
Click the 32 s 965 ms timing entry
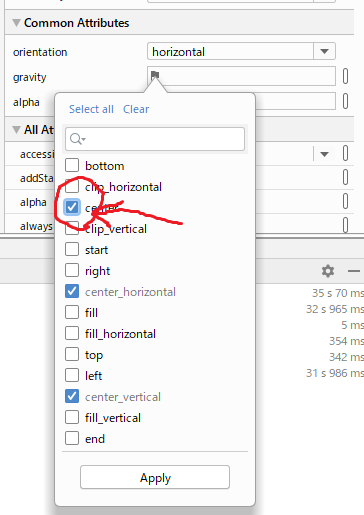point(335,309)
